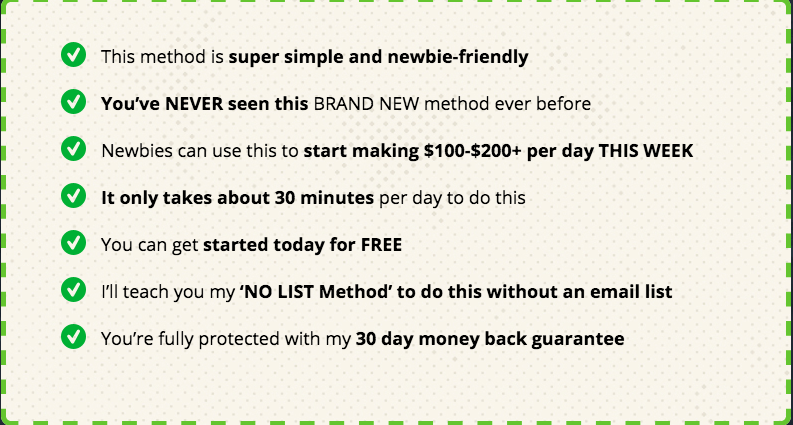Click the checkmark beside '30 minutes per day' item

point(73,196)
